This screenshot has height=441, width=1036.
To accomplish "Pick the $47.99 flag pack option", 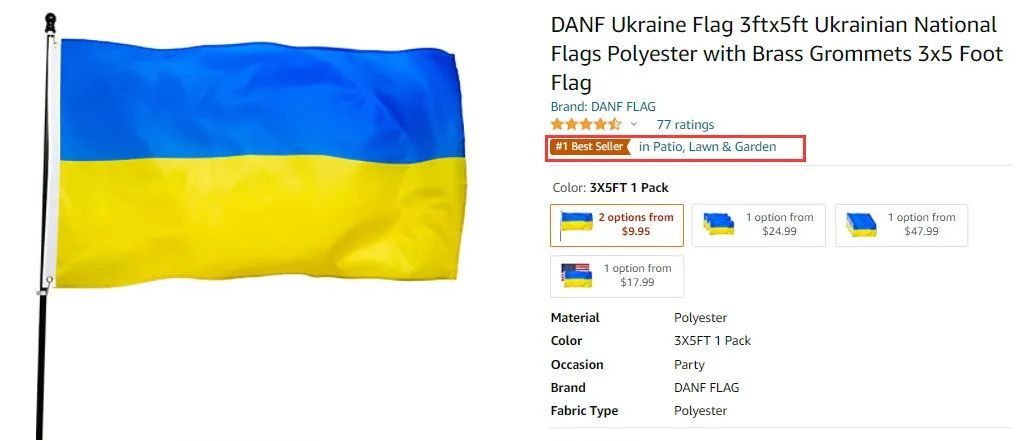I will click(901, 225).
